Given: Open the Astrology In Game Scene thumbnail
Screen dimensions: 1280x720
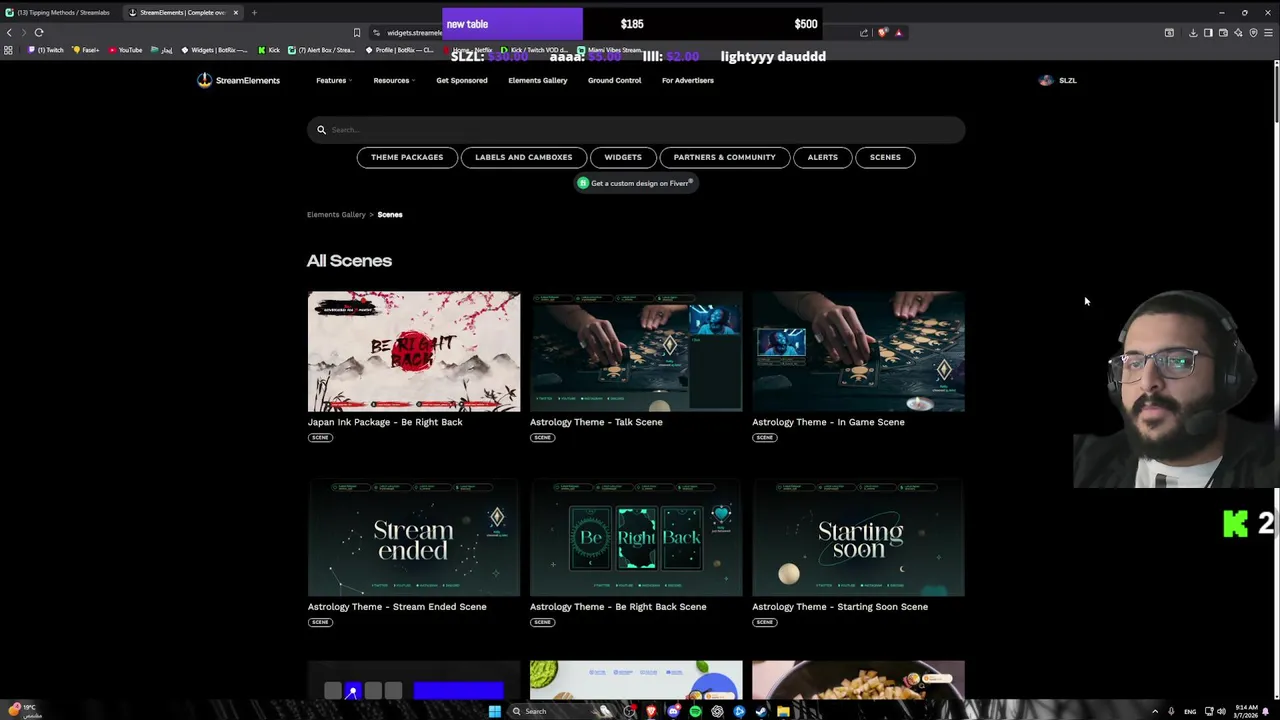Looking at the screenshot, I should pyautogui.click(x=858, y=351).
